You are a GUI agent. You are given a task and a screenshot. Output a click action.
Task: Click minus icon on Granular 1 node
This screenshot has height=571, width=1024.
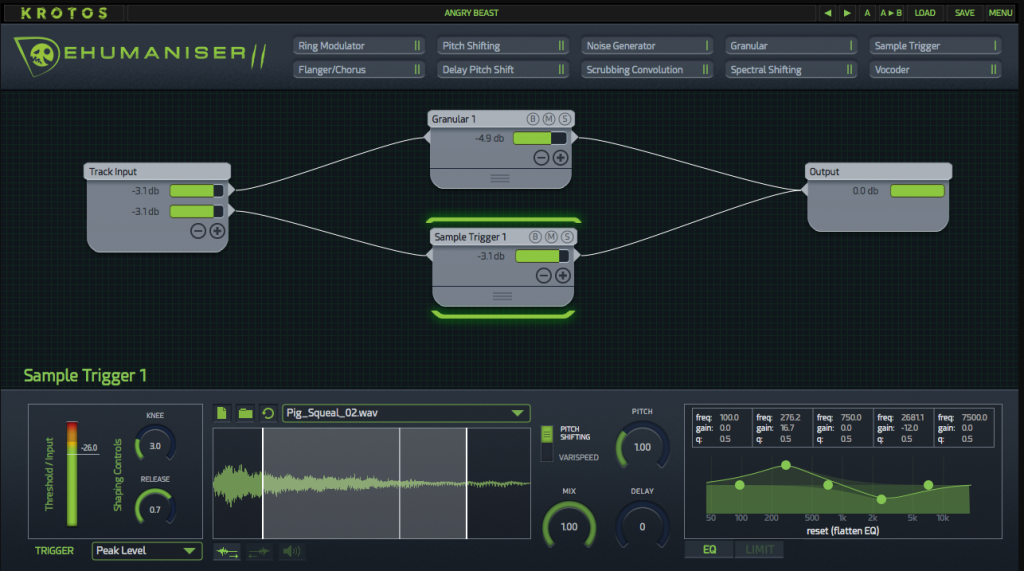(x=541, y=157)
